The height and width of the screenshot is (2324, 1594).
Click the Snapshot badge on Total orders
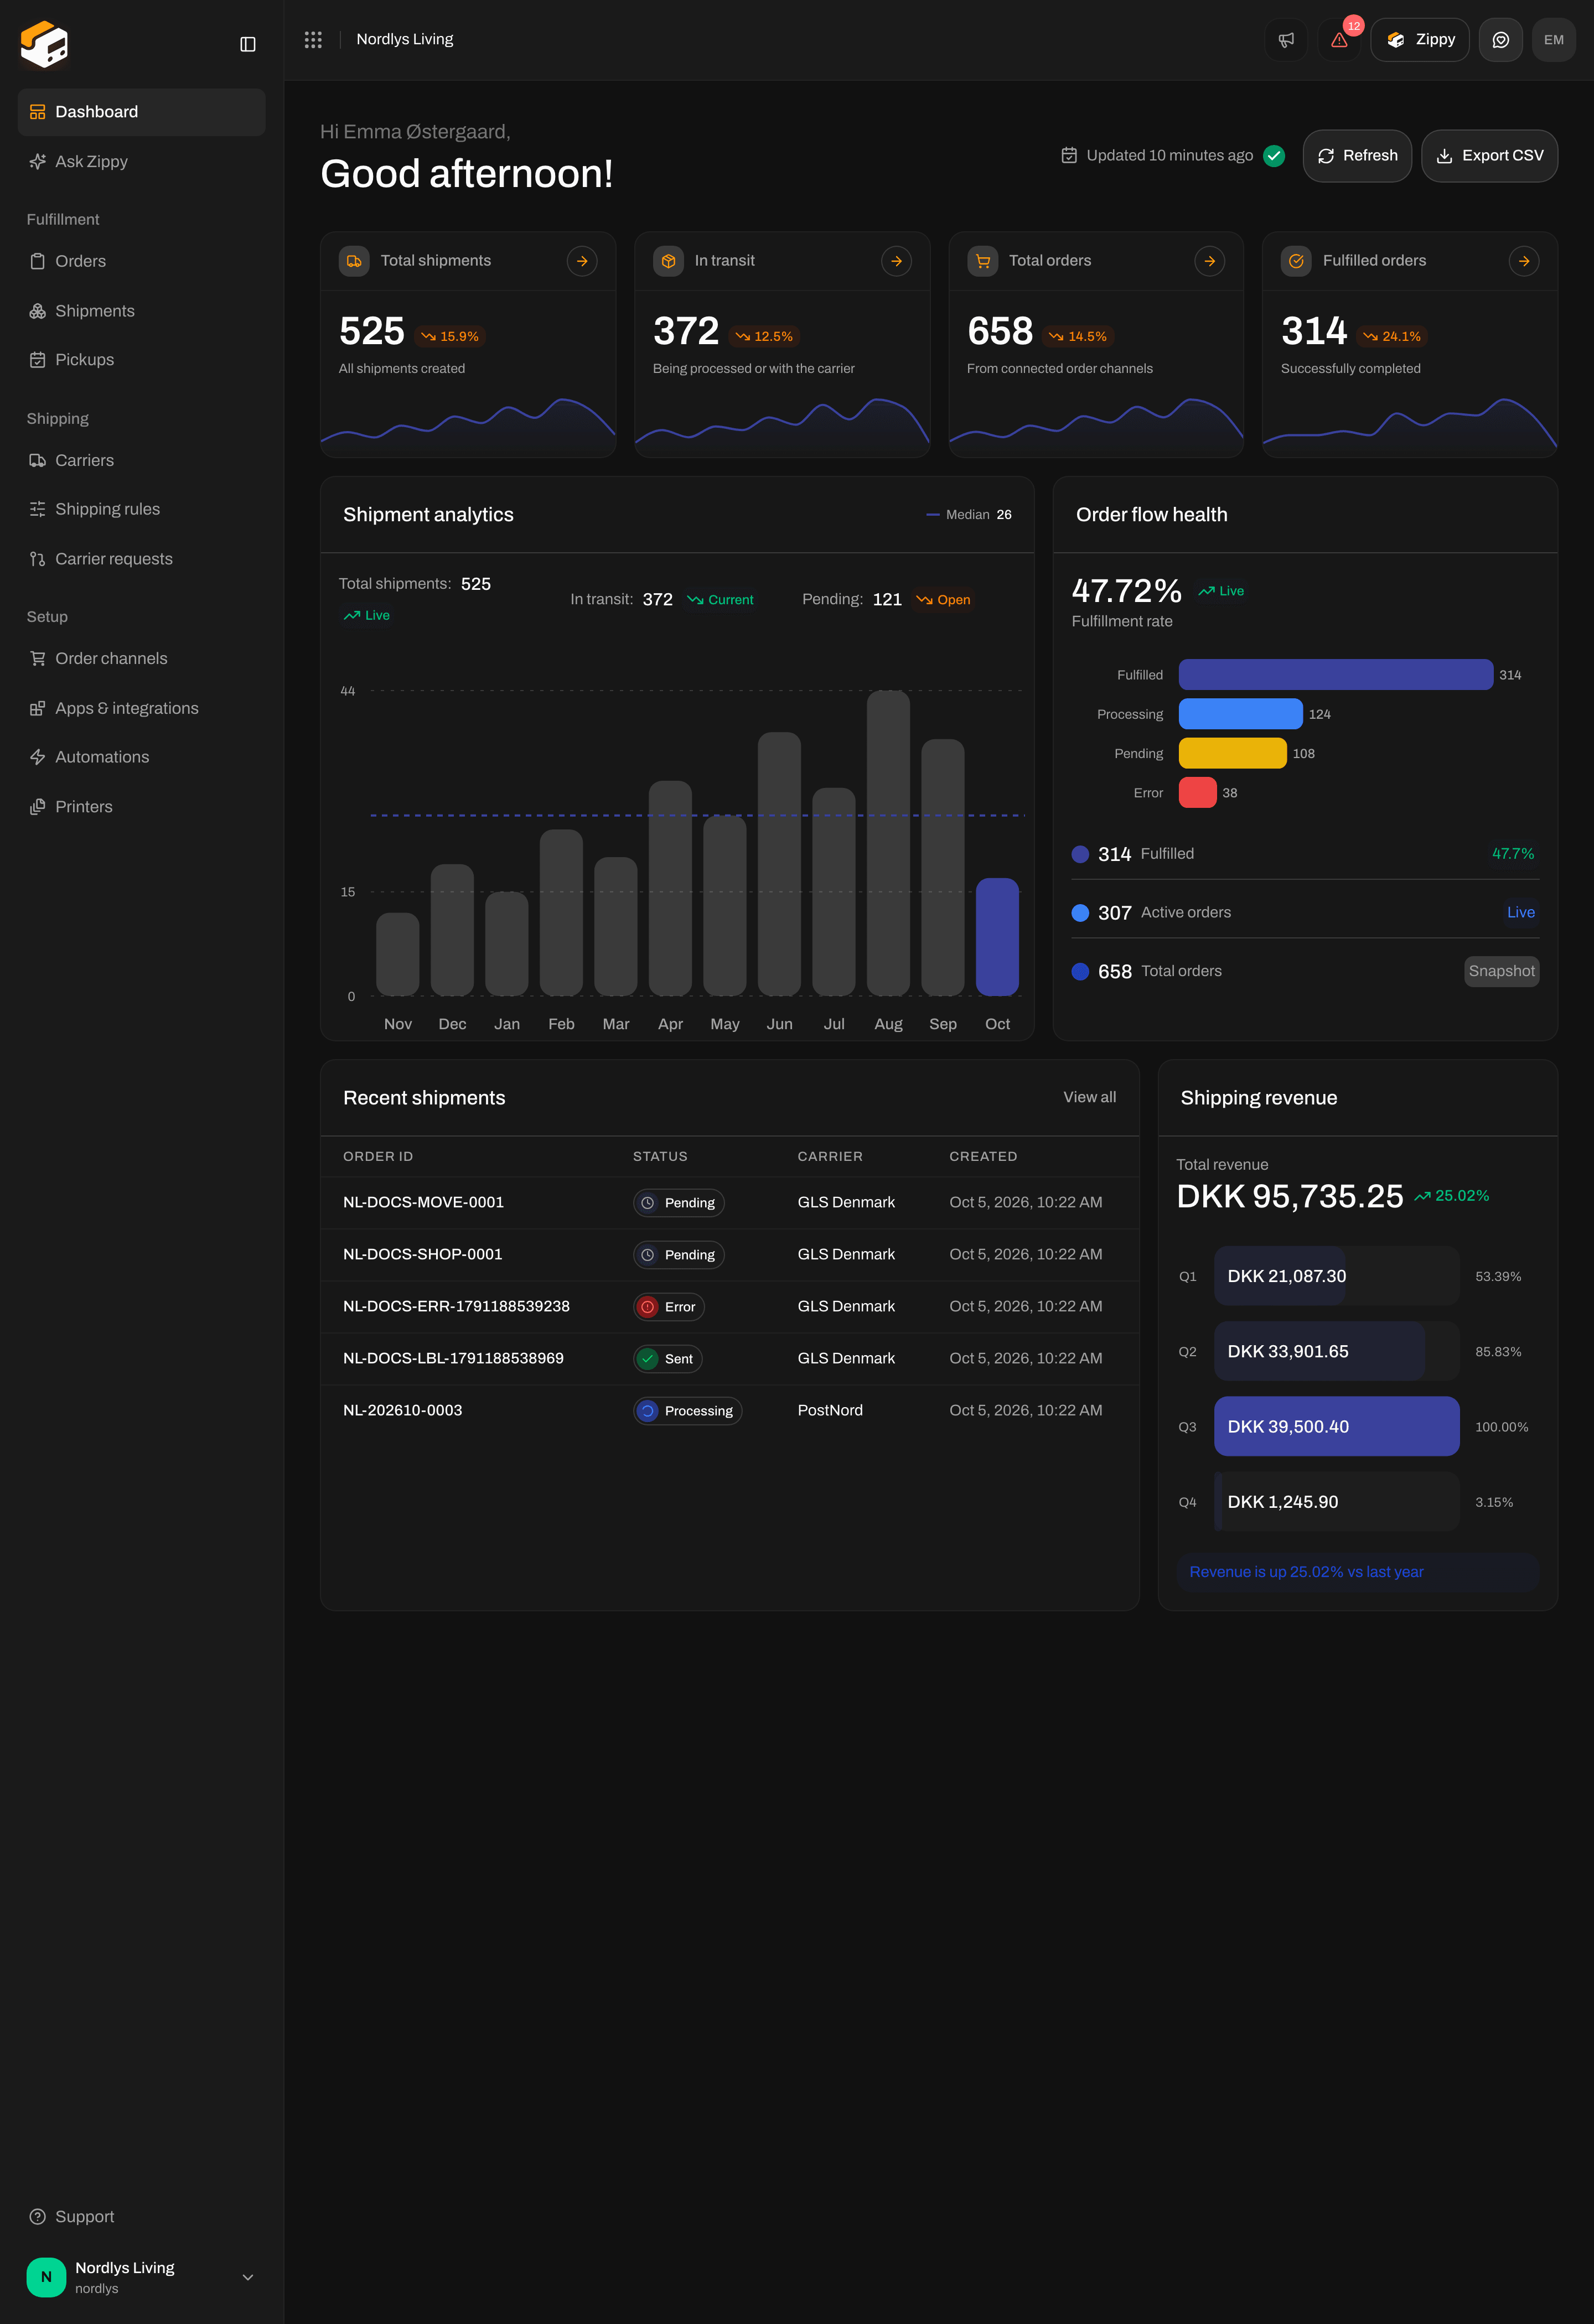pyautogui.click(x=1501, y=971)
